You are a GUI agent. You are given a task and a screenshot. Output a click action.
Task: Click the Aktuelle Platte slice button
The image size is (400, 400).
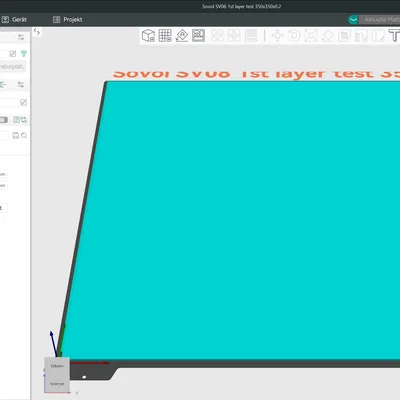coord(380,20)
